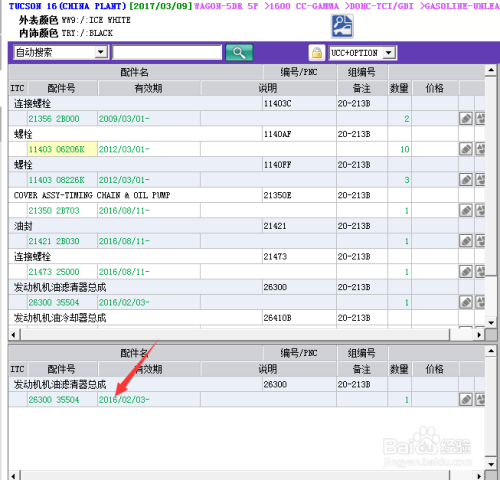Click shapes icon in upper 26300 35504 row
Viewport: 500px width, 480px height.
480,302
